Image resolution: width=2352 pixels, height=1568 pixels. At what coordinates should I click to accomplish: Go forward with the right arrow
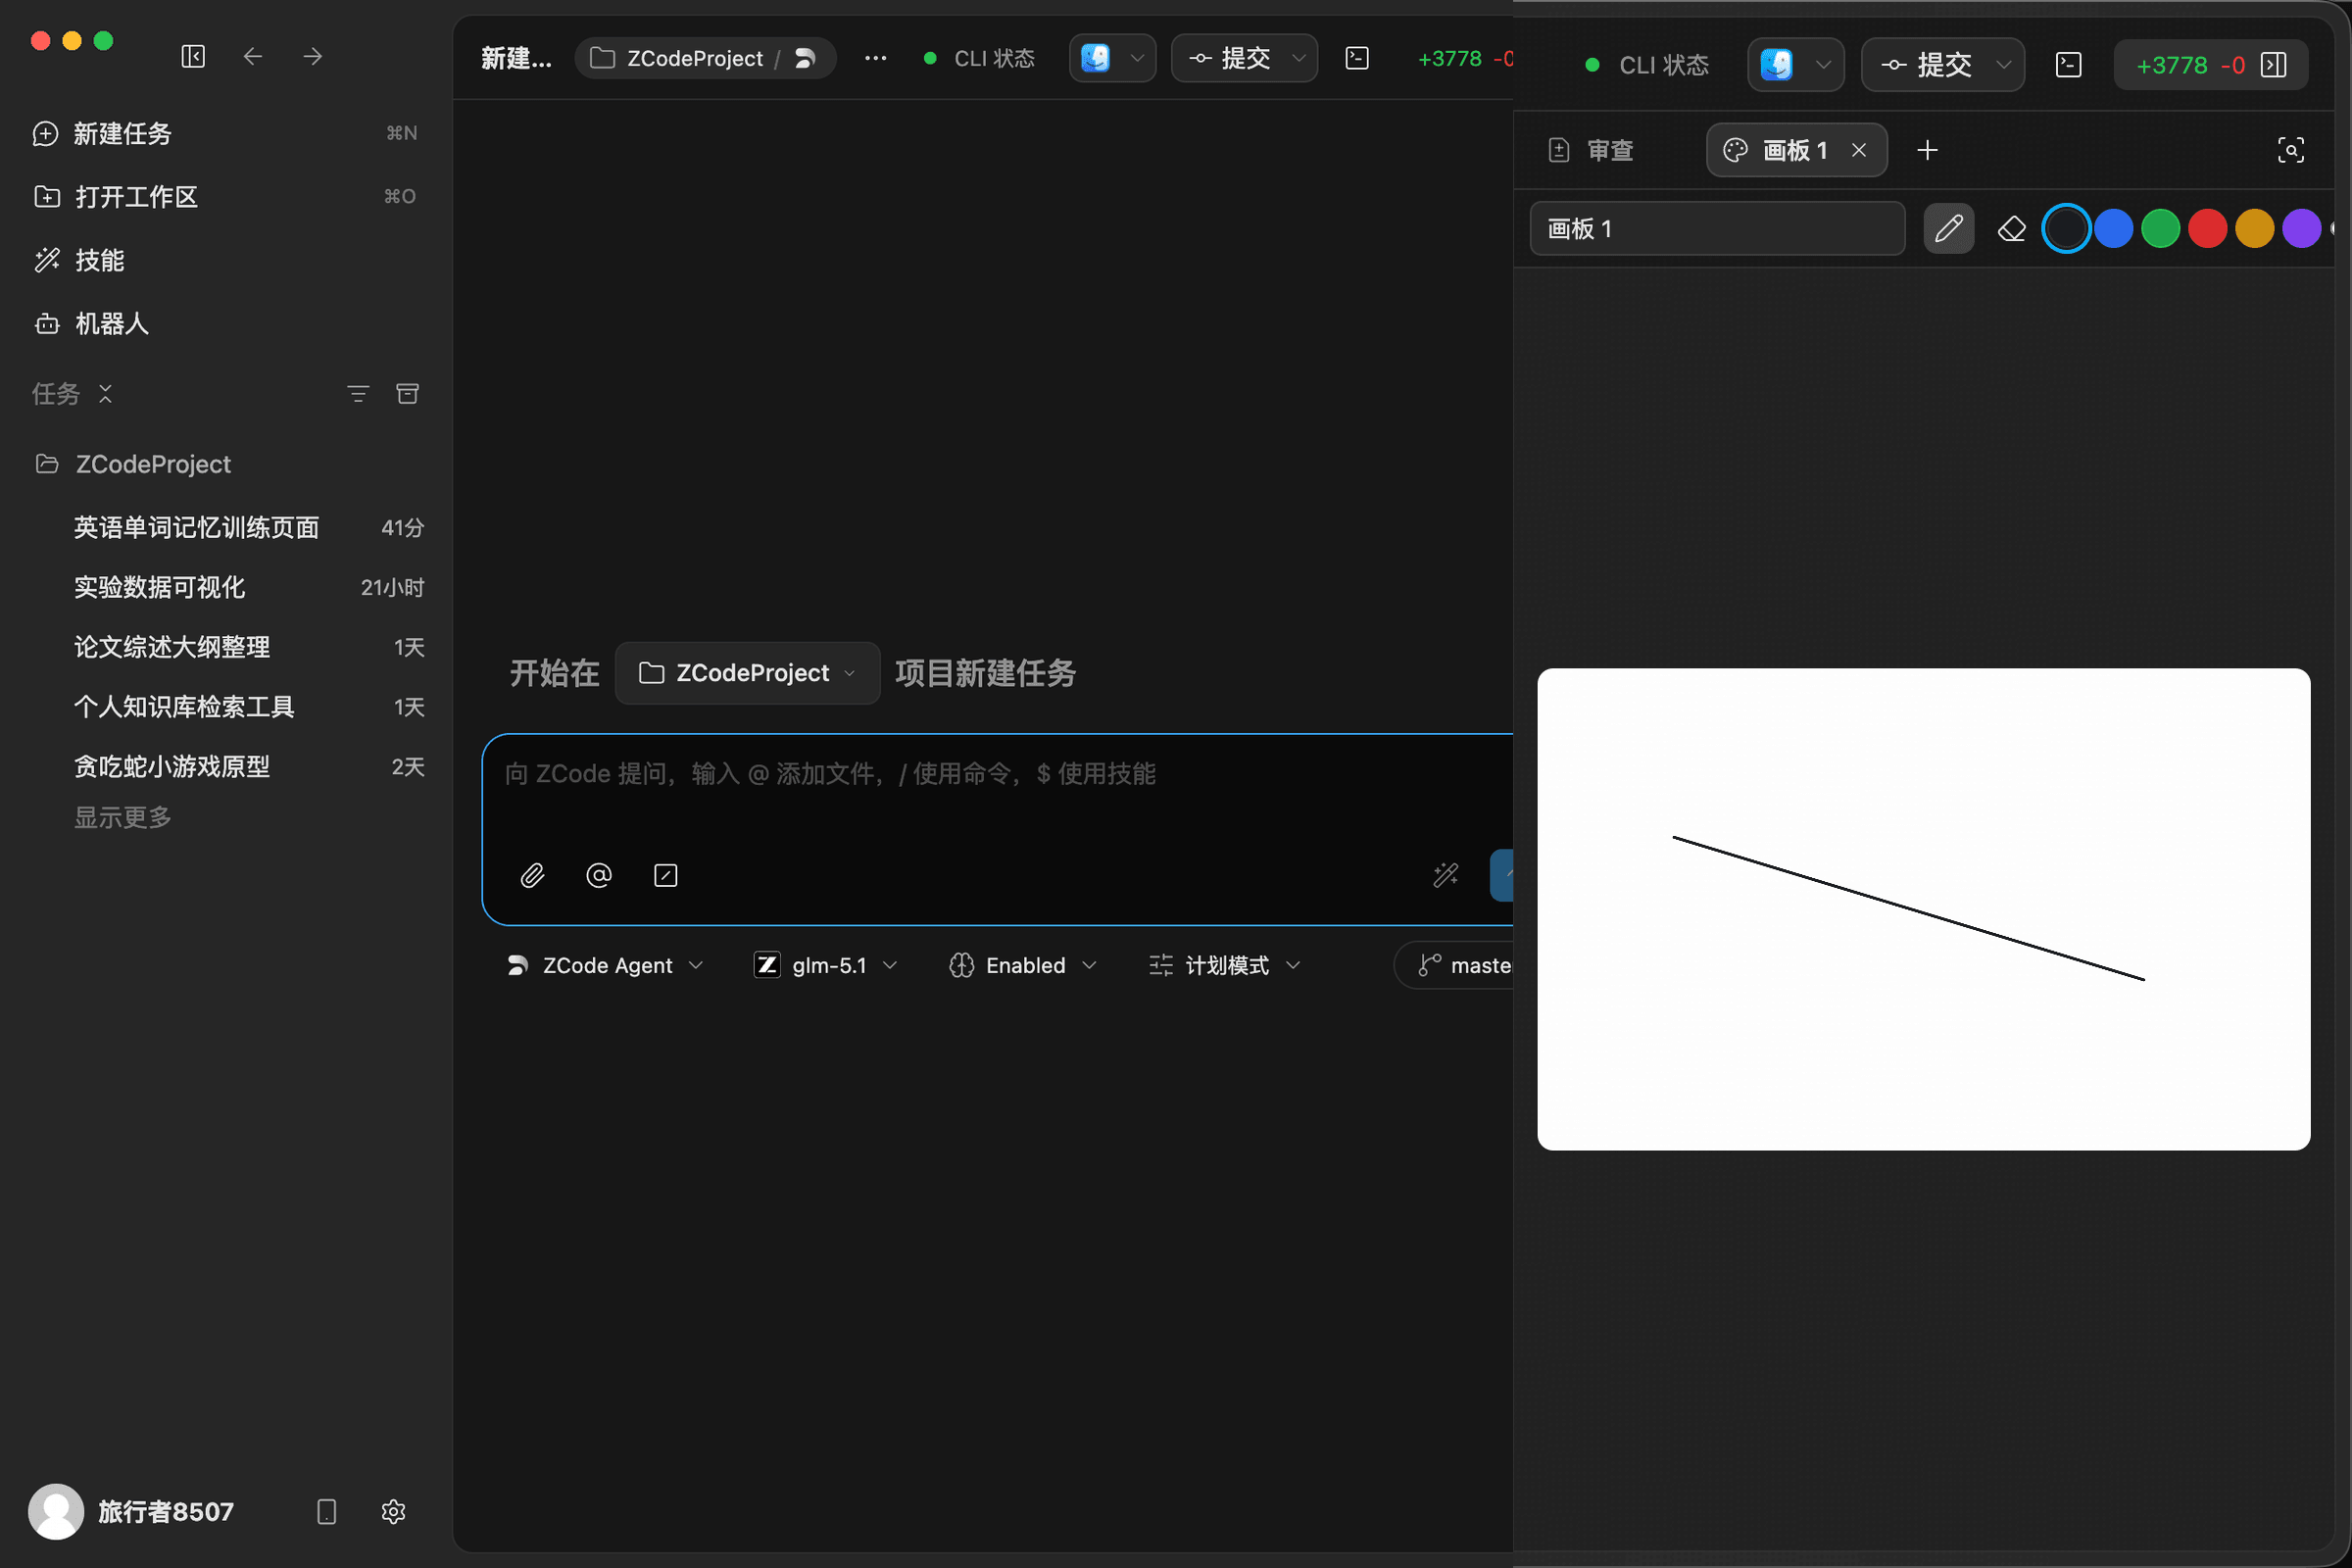[x=313, y=57]
